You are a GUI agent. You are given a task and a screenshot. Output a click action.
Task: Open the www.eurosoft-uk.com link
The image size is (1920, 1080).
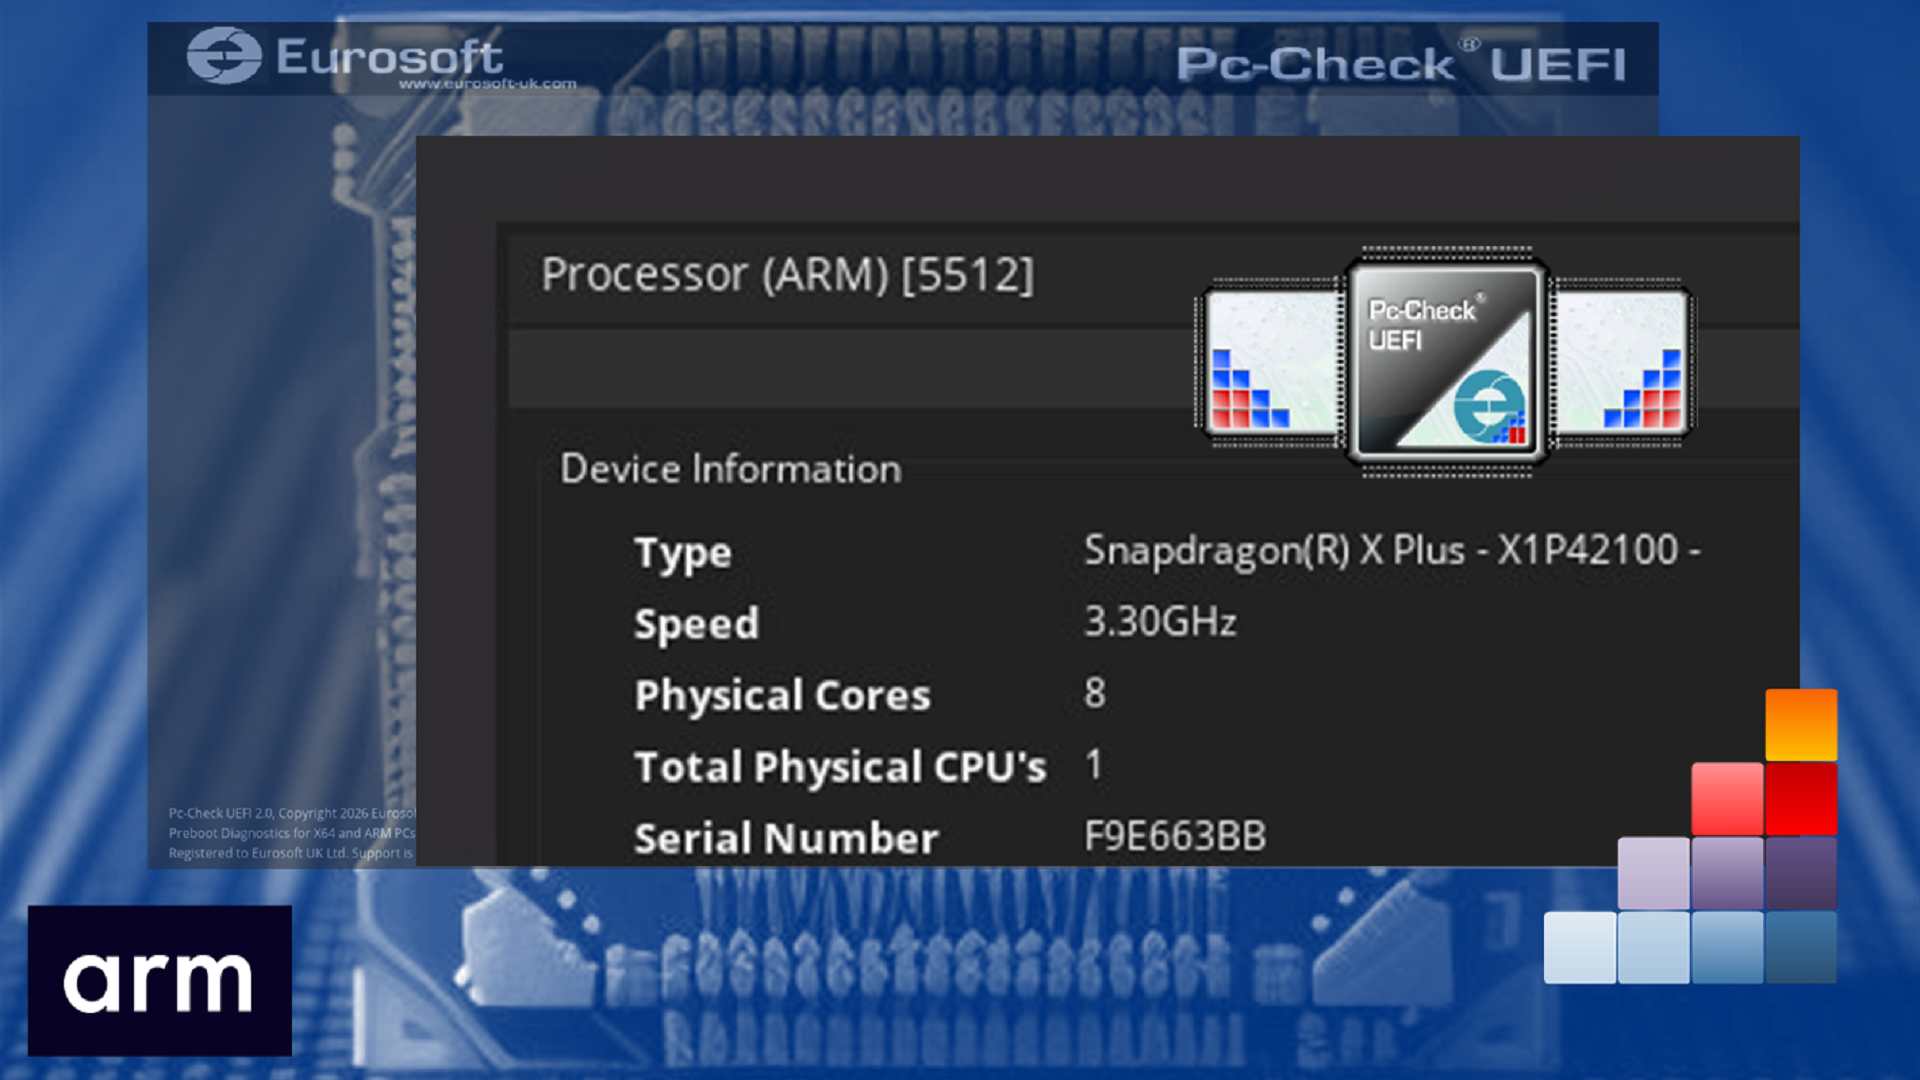[488, 84]
